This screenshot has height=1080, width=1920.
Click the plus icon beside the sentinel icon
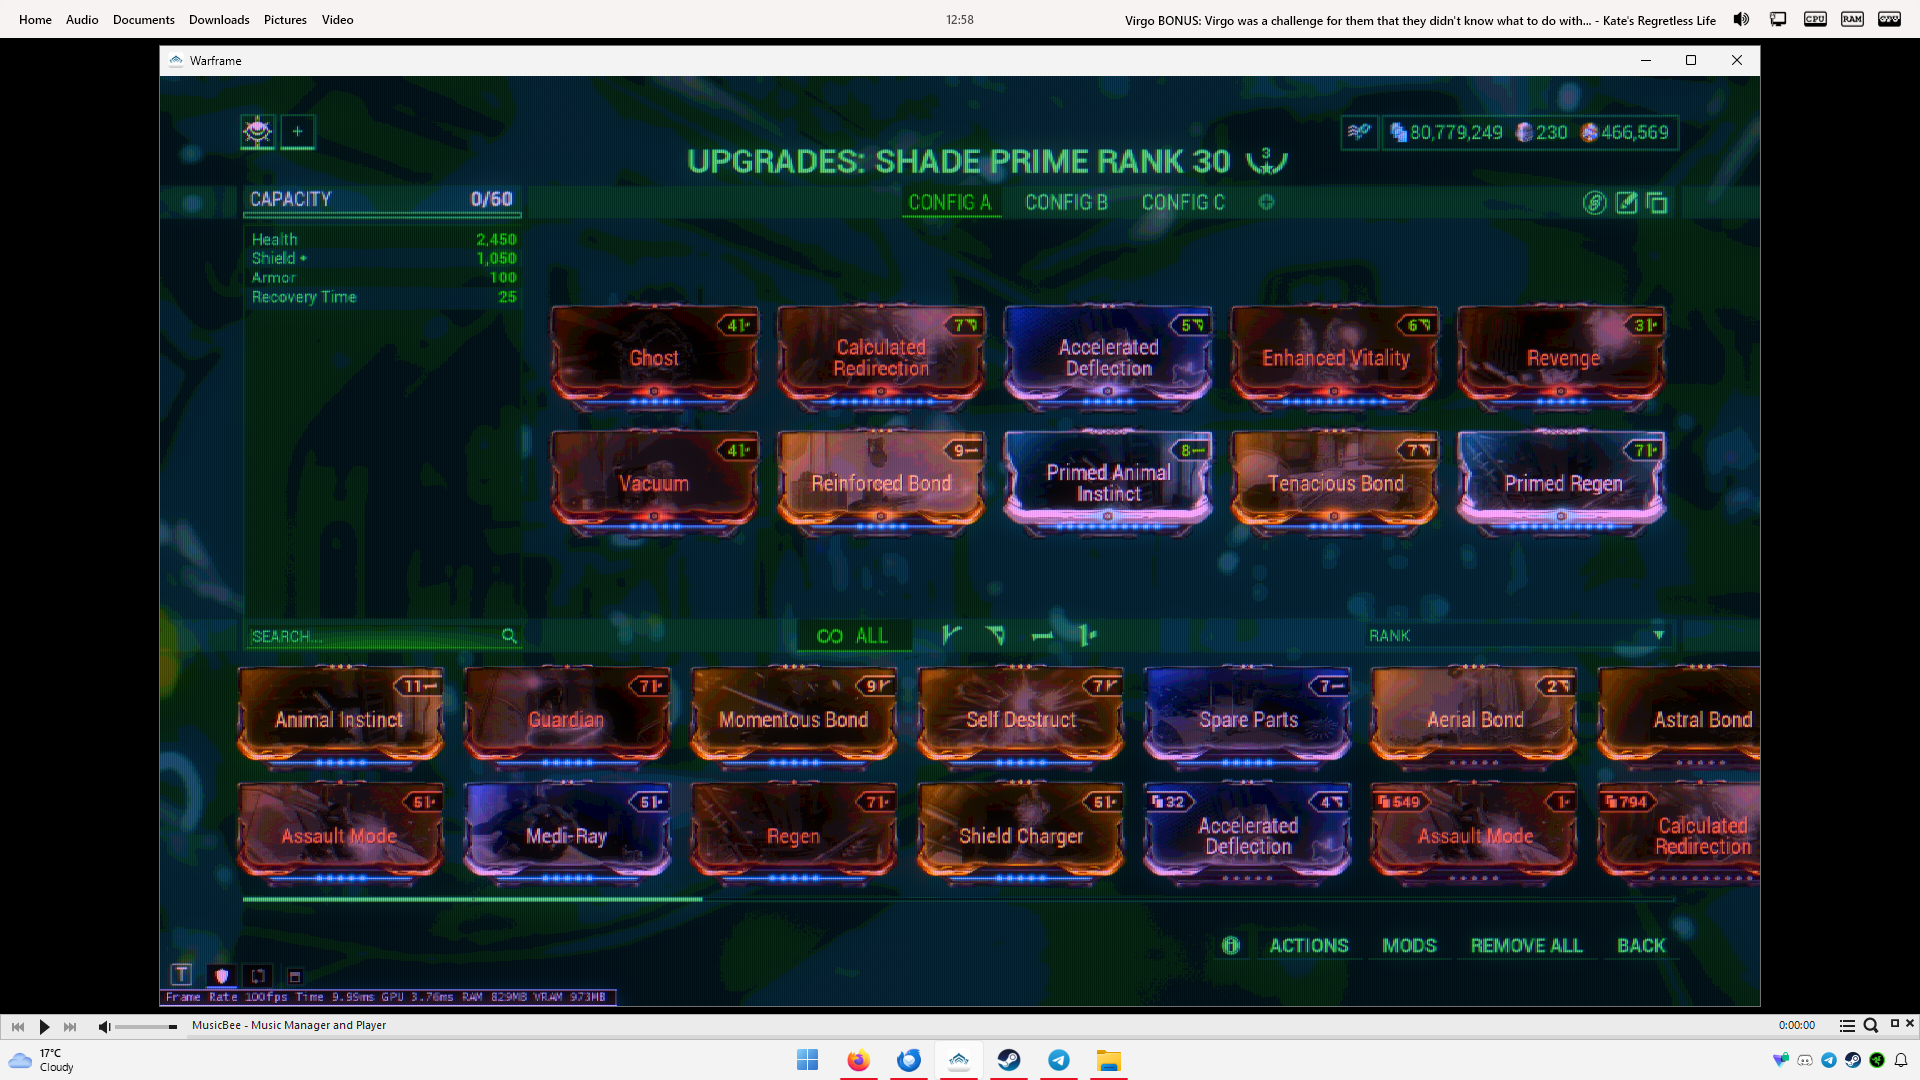[297, 132]
